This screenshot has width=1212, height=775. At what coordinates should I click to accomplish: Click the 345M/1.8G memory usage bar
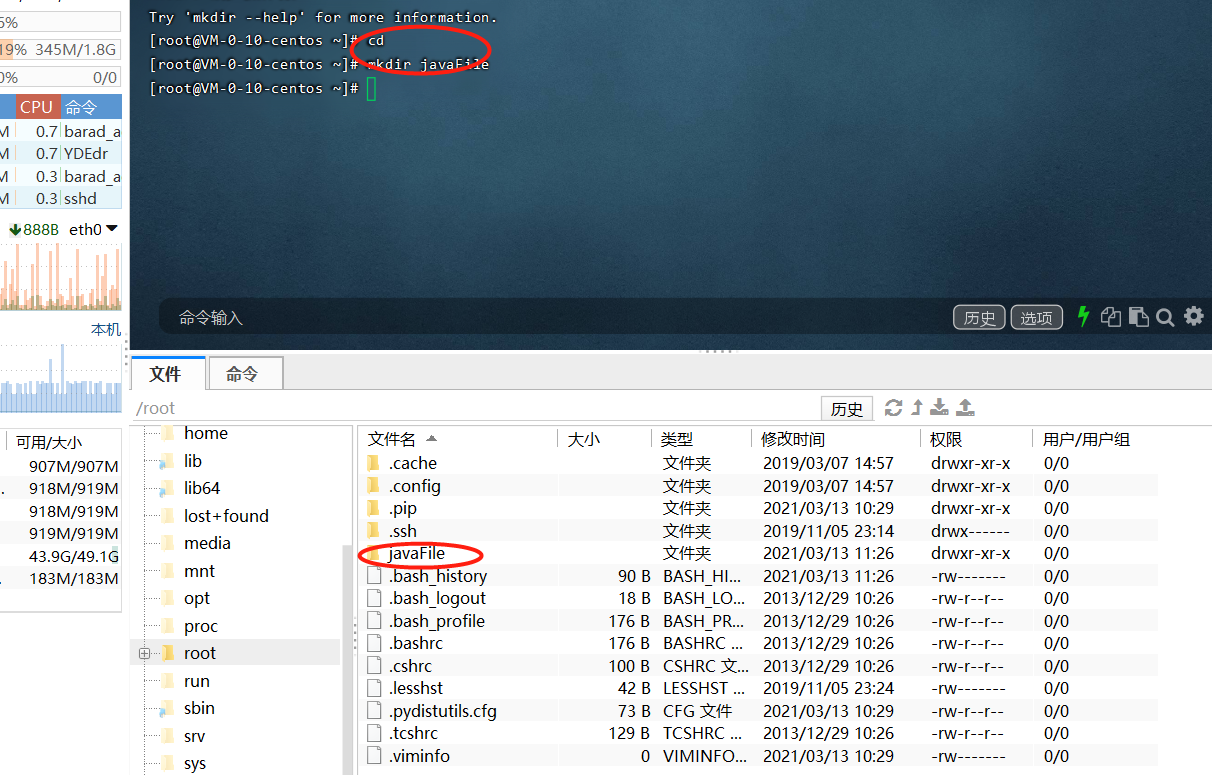click(x=61, y=49)
